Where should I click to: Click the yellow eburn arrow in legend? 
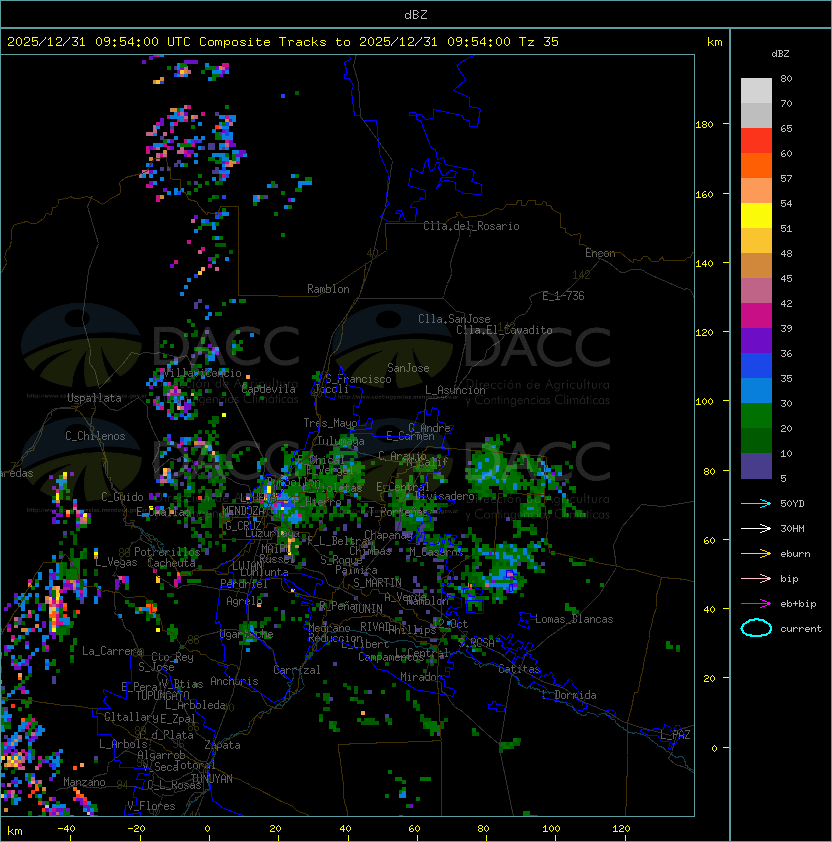[756, 554]
